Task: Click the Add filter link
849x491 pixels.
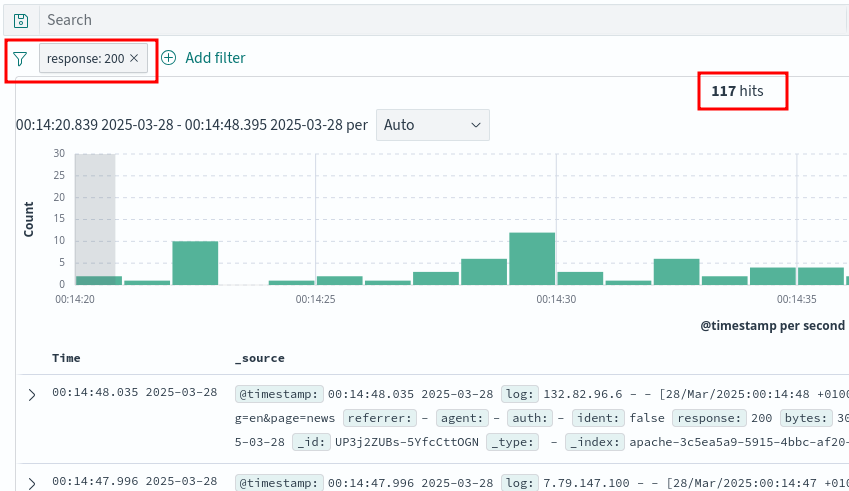Action: [x=215, y=58]
